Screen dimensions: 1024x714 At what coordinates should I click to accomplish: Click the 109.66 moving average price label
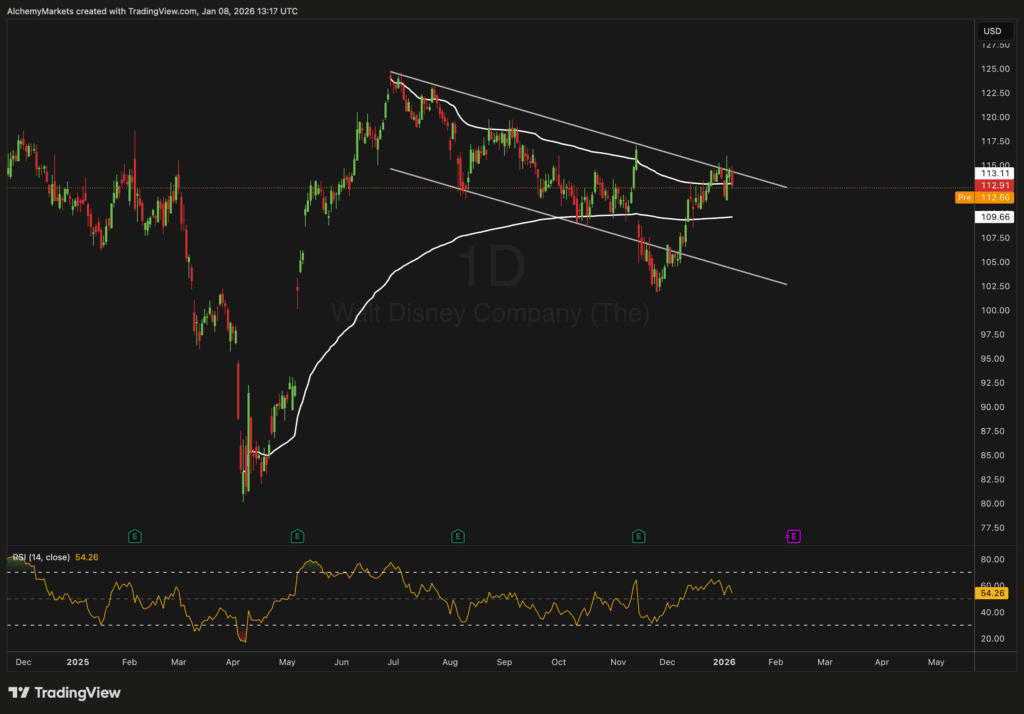point(992,216)
